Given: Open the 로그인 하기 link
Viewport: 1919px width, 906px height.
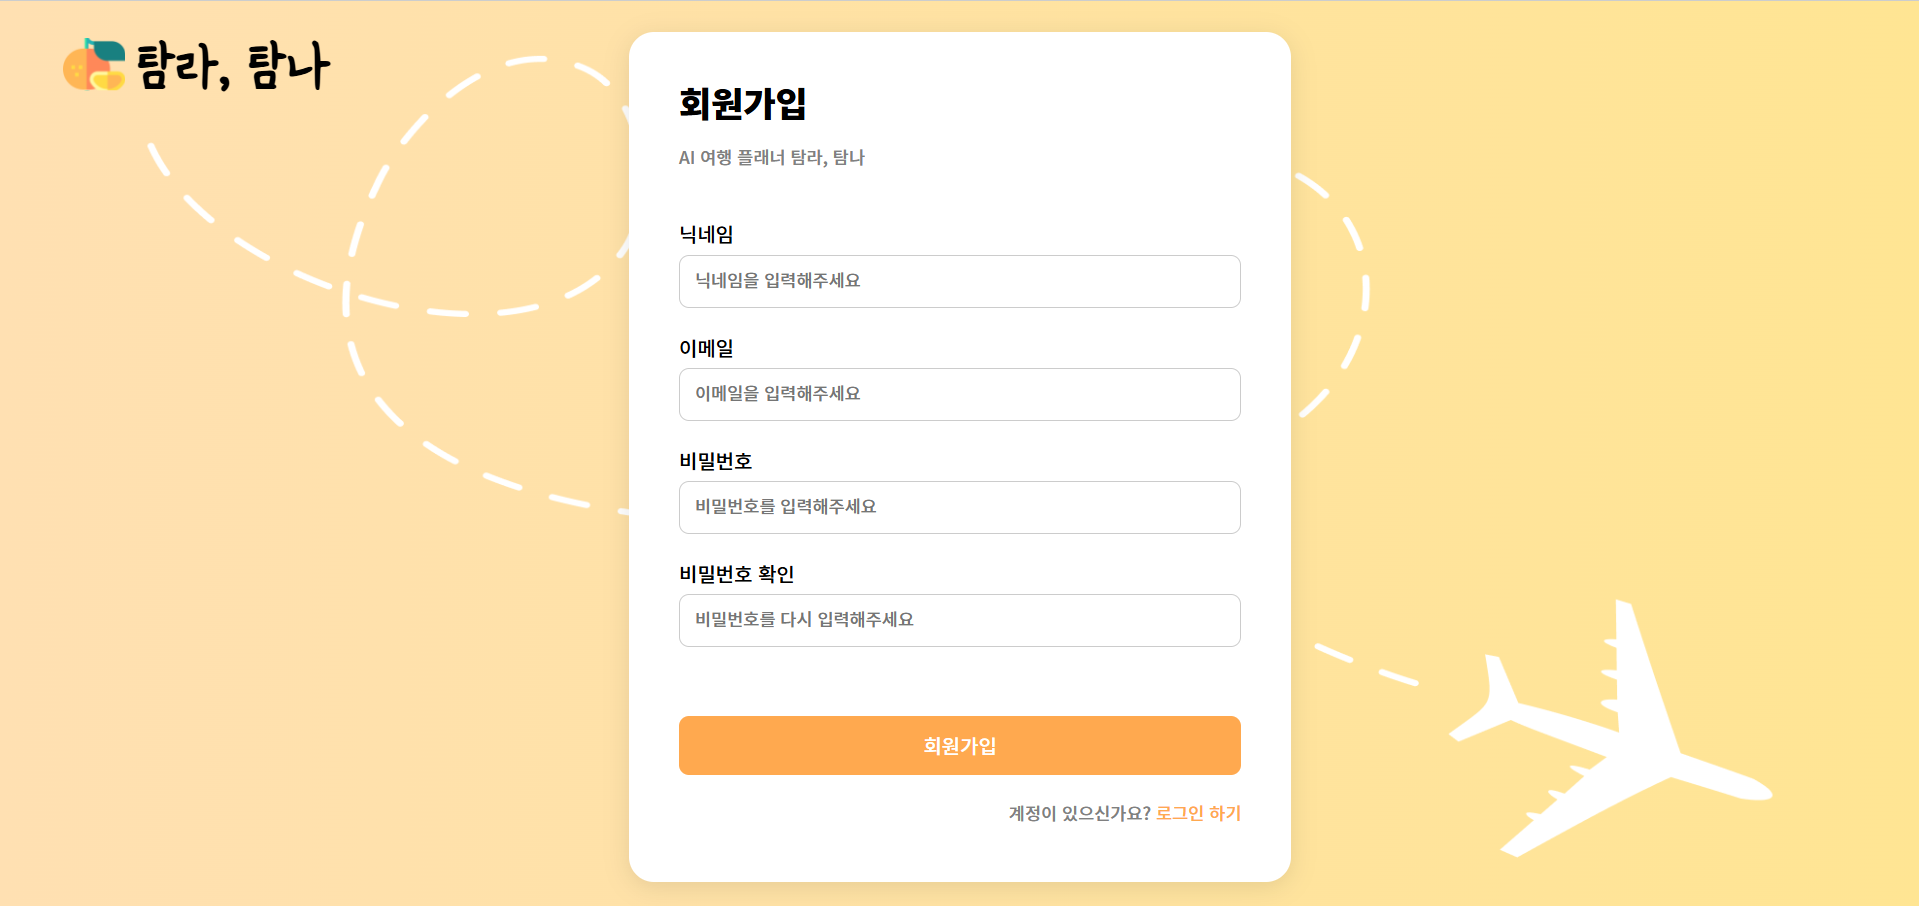Looking at the screenshot, I should [x=1198, y=813].
